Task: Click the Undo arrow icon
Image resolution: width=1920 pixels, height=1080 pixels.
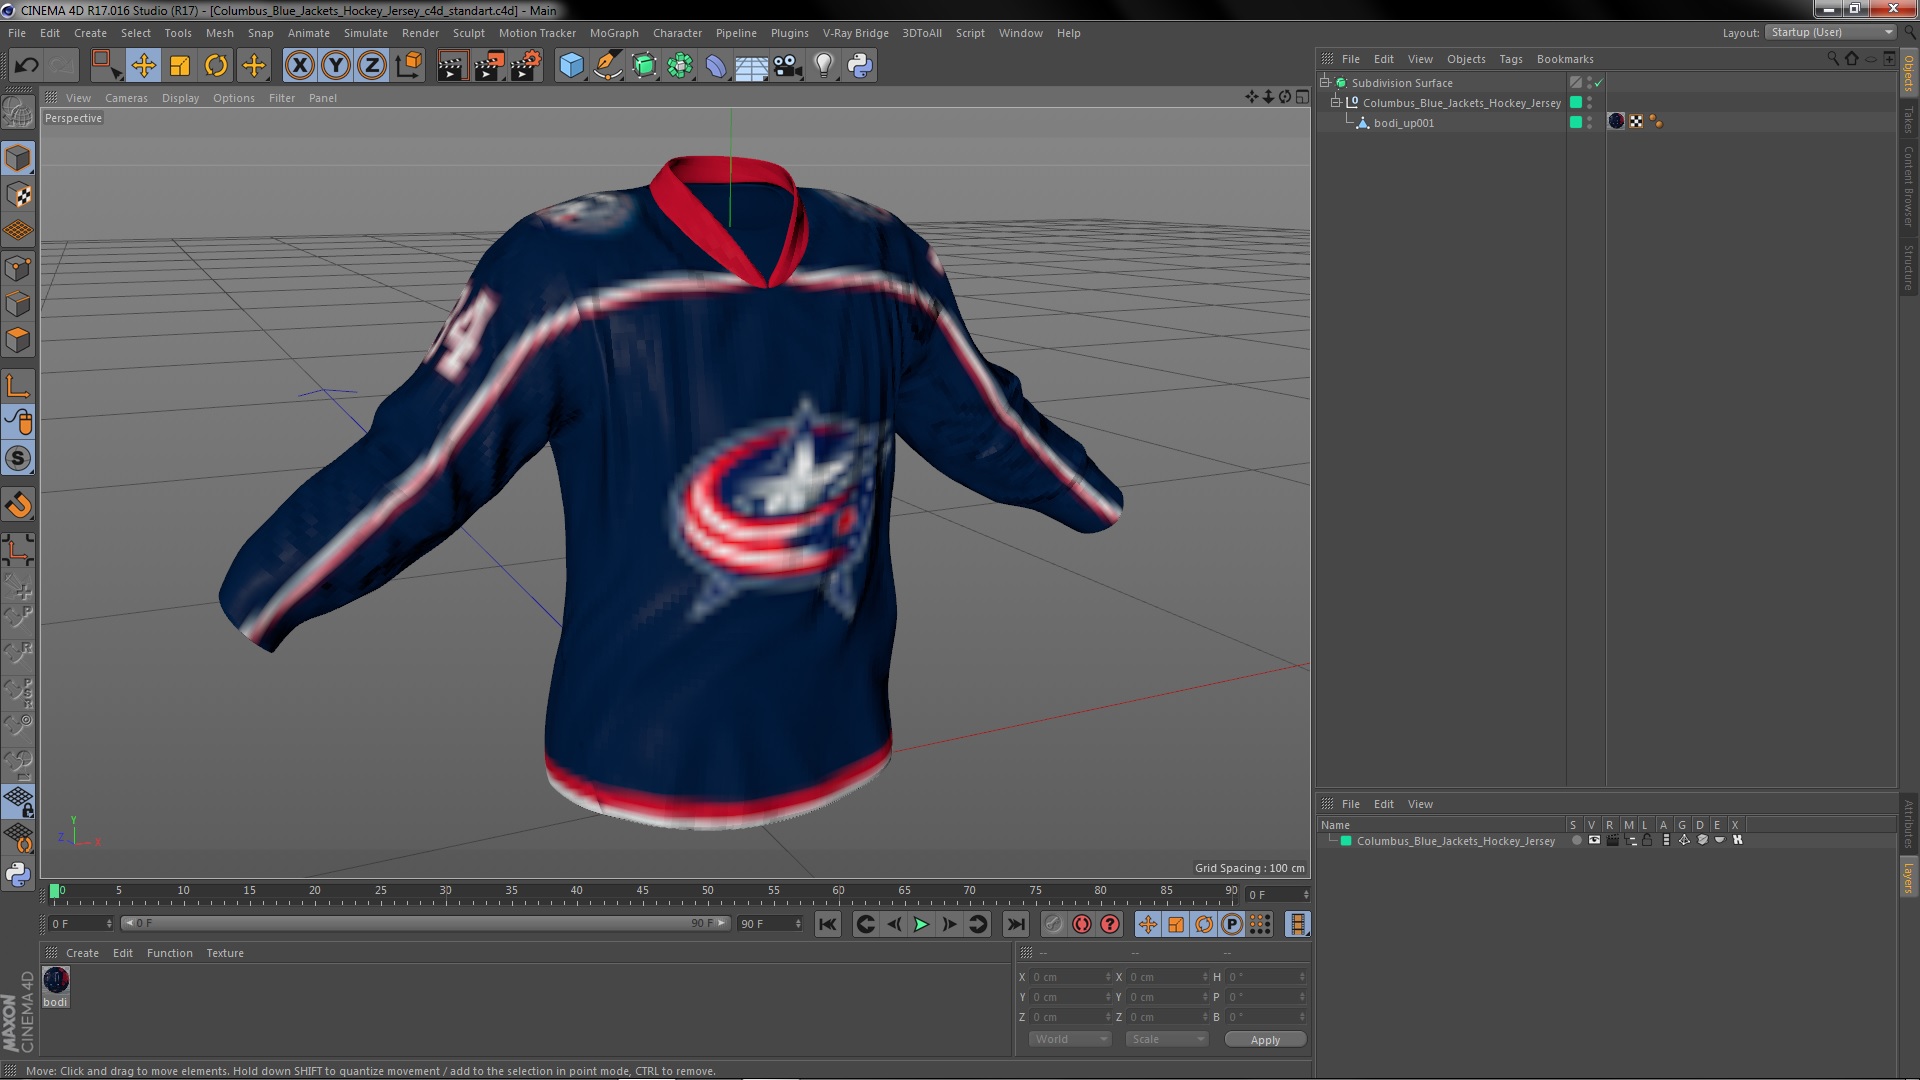Action: (x=26, y=66)
